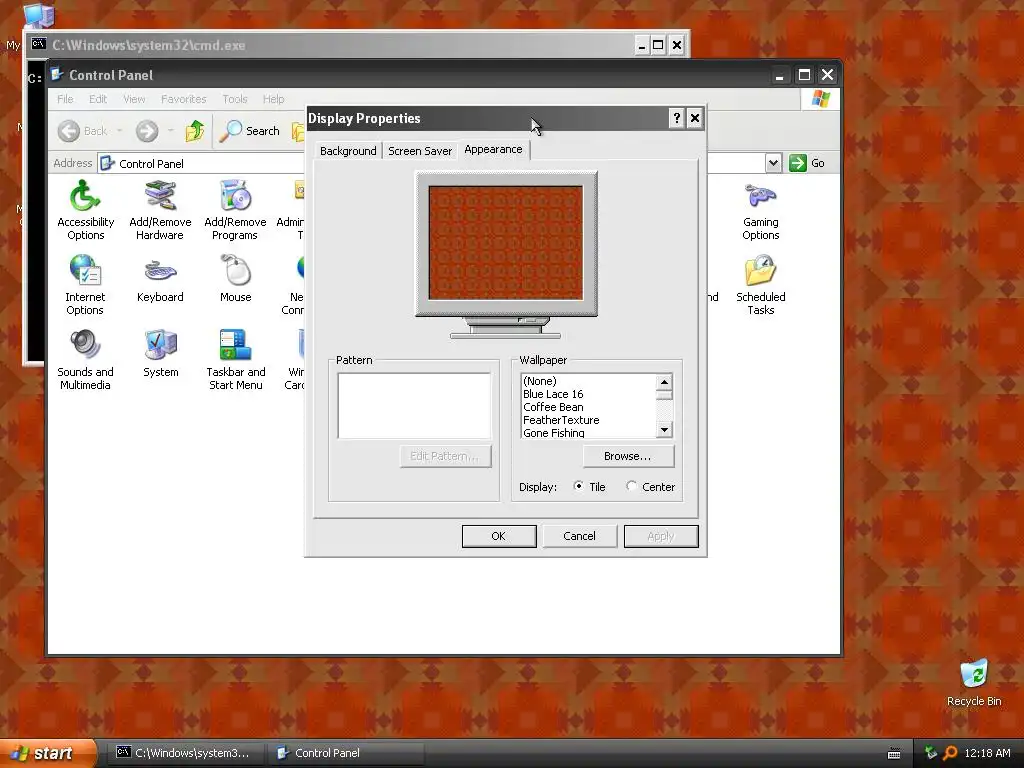
Task: Open Taskbar and Start Menu applet
Action: tap(236, 360)
